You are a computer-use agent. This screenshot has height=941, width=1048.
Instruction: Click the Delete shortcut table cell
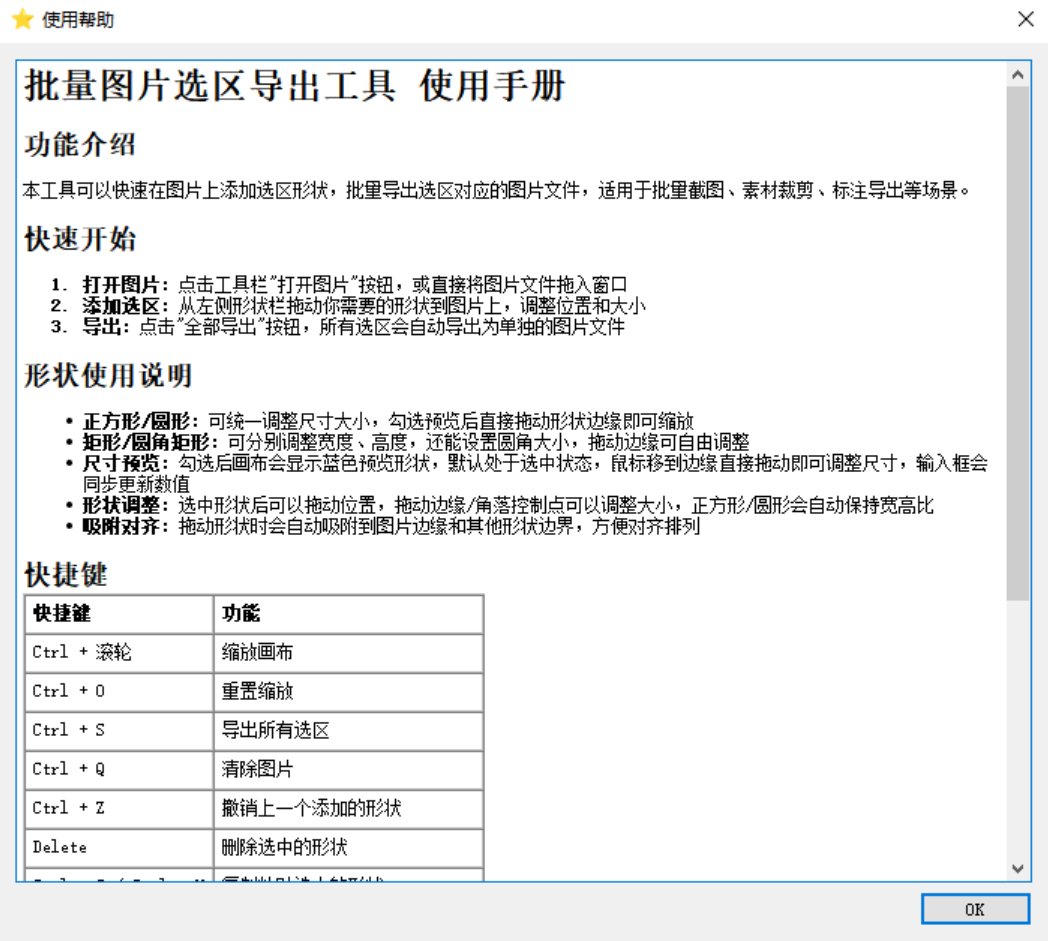click(x=119, y=847)
